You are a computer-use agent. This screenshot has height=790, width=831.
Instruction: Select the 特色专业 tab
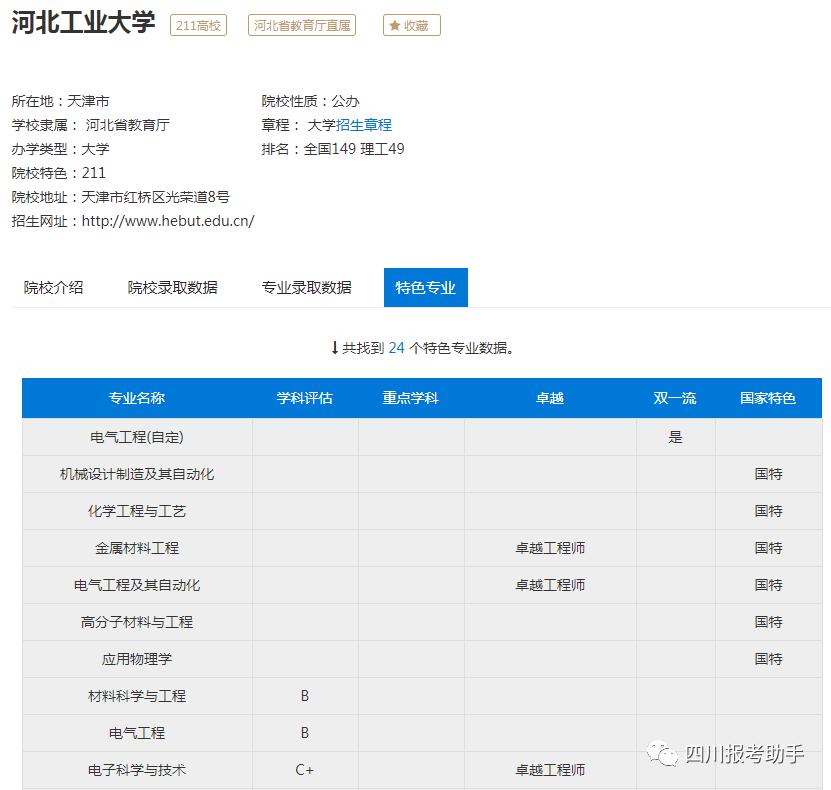pyautogui.click(x=425, y=287)
